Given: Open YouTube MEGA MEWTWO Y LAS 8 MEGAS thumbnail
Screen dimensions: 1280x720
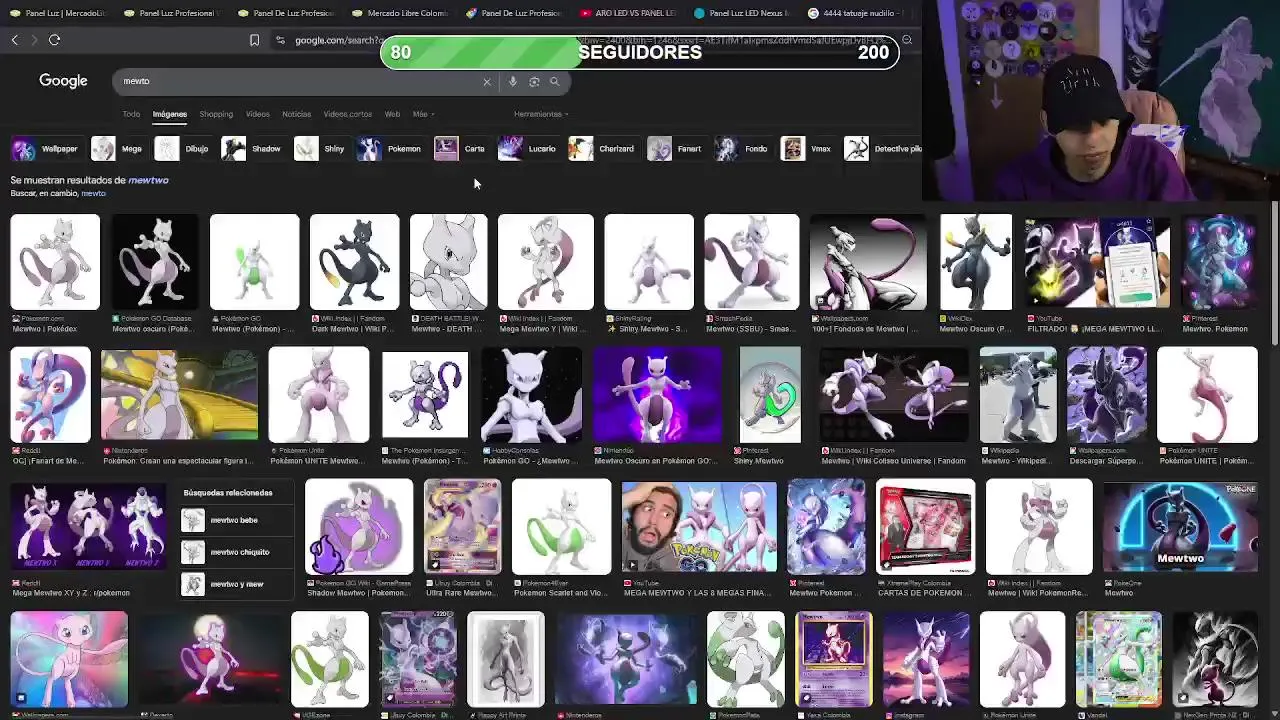Looking at the screenshot, I should 699,527.
